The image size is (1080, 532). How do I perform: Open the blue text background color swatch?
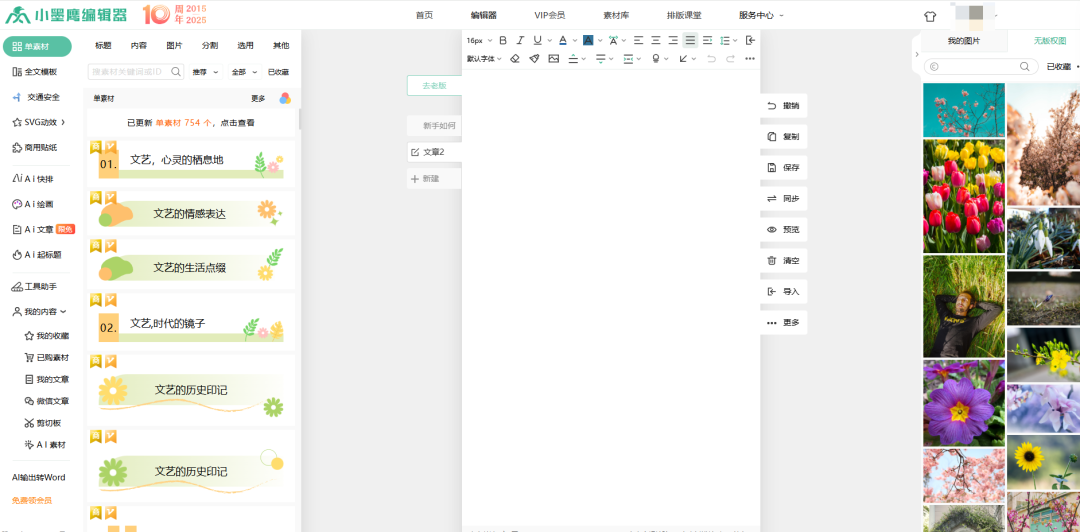(x=588, y=40)
